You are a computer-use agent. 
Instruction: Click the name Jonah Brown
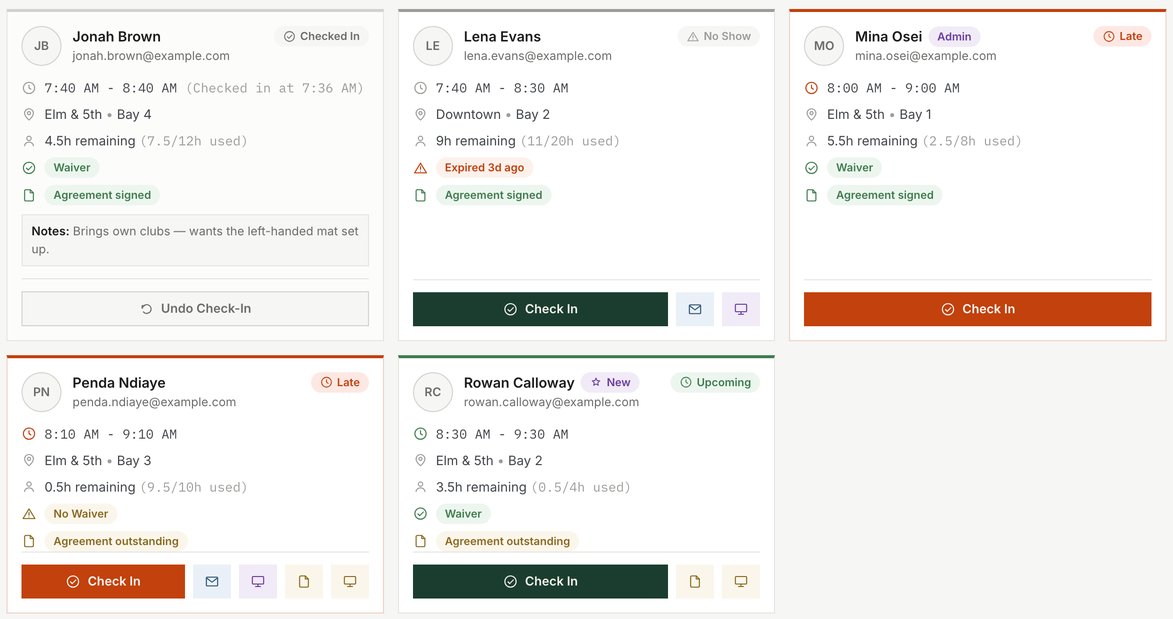pyautogui.click(x=117, y=37)
